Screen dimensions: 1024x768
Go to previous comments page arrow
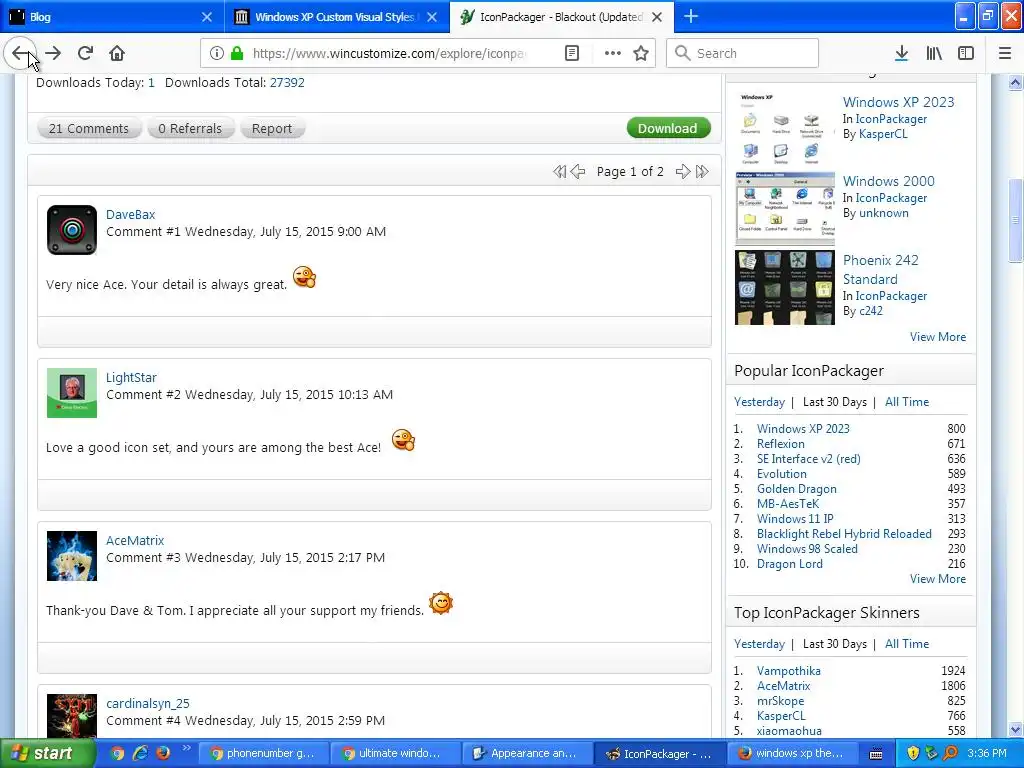coord(578,172)
